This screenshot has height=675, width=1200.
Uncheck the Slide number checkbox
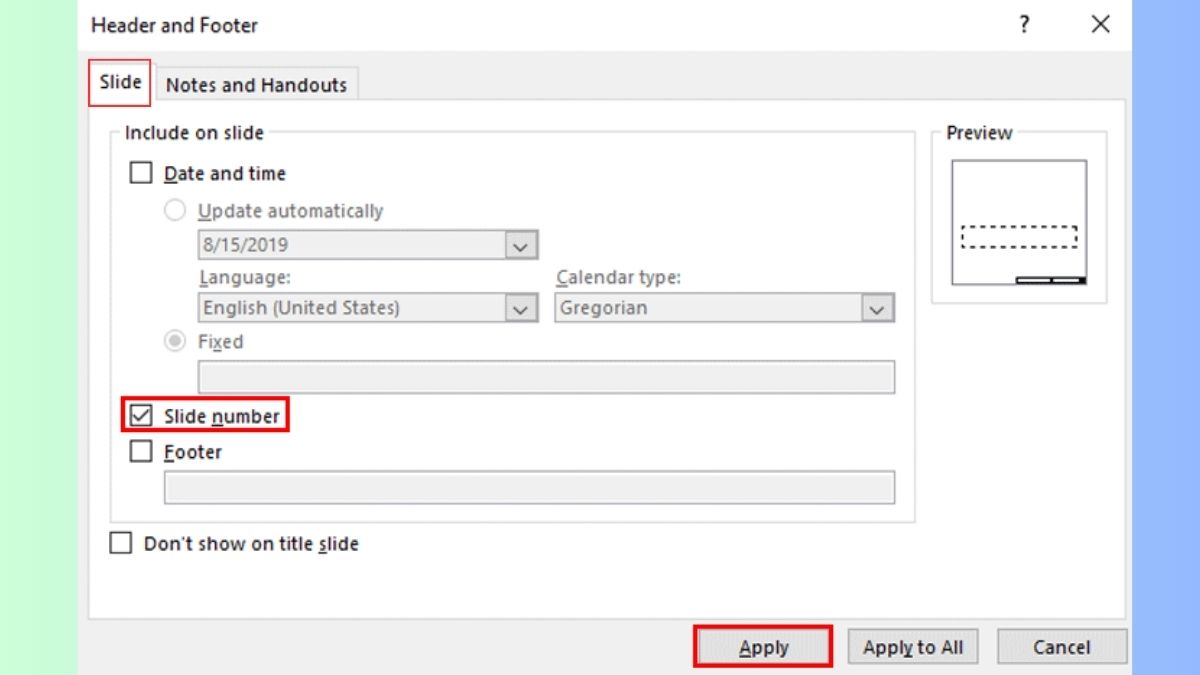click(141, 416)
